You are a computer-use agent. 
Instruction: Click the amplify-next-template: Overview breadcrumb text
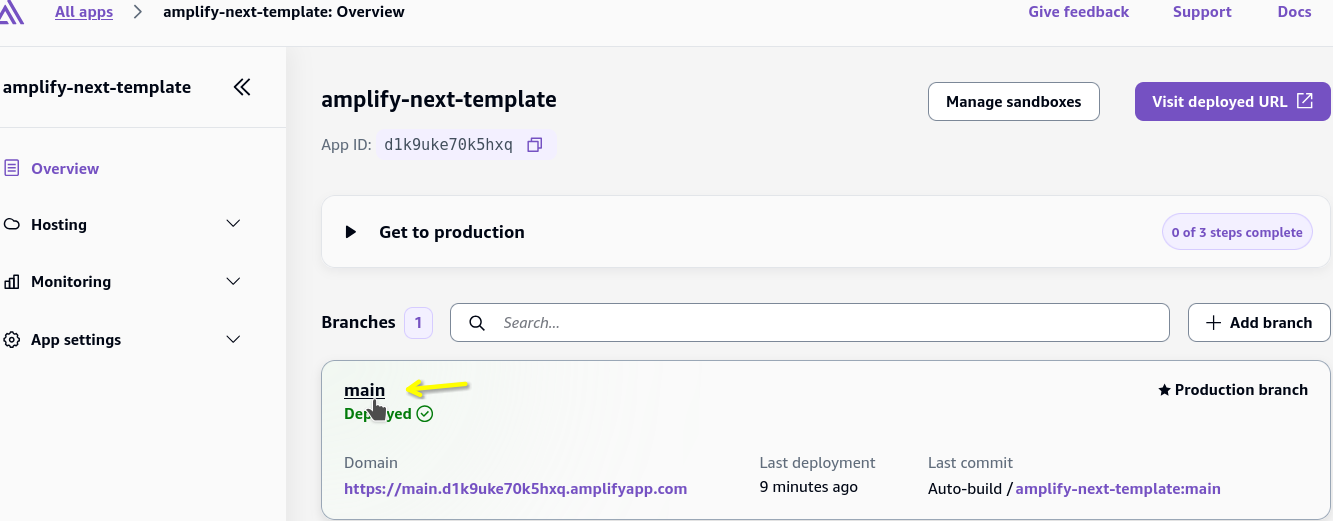coord(284,12)
